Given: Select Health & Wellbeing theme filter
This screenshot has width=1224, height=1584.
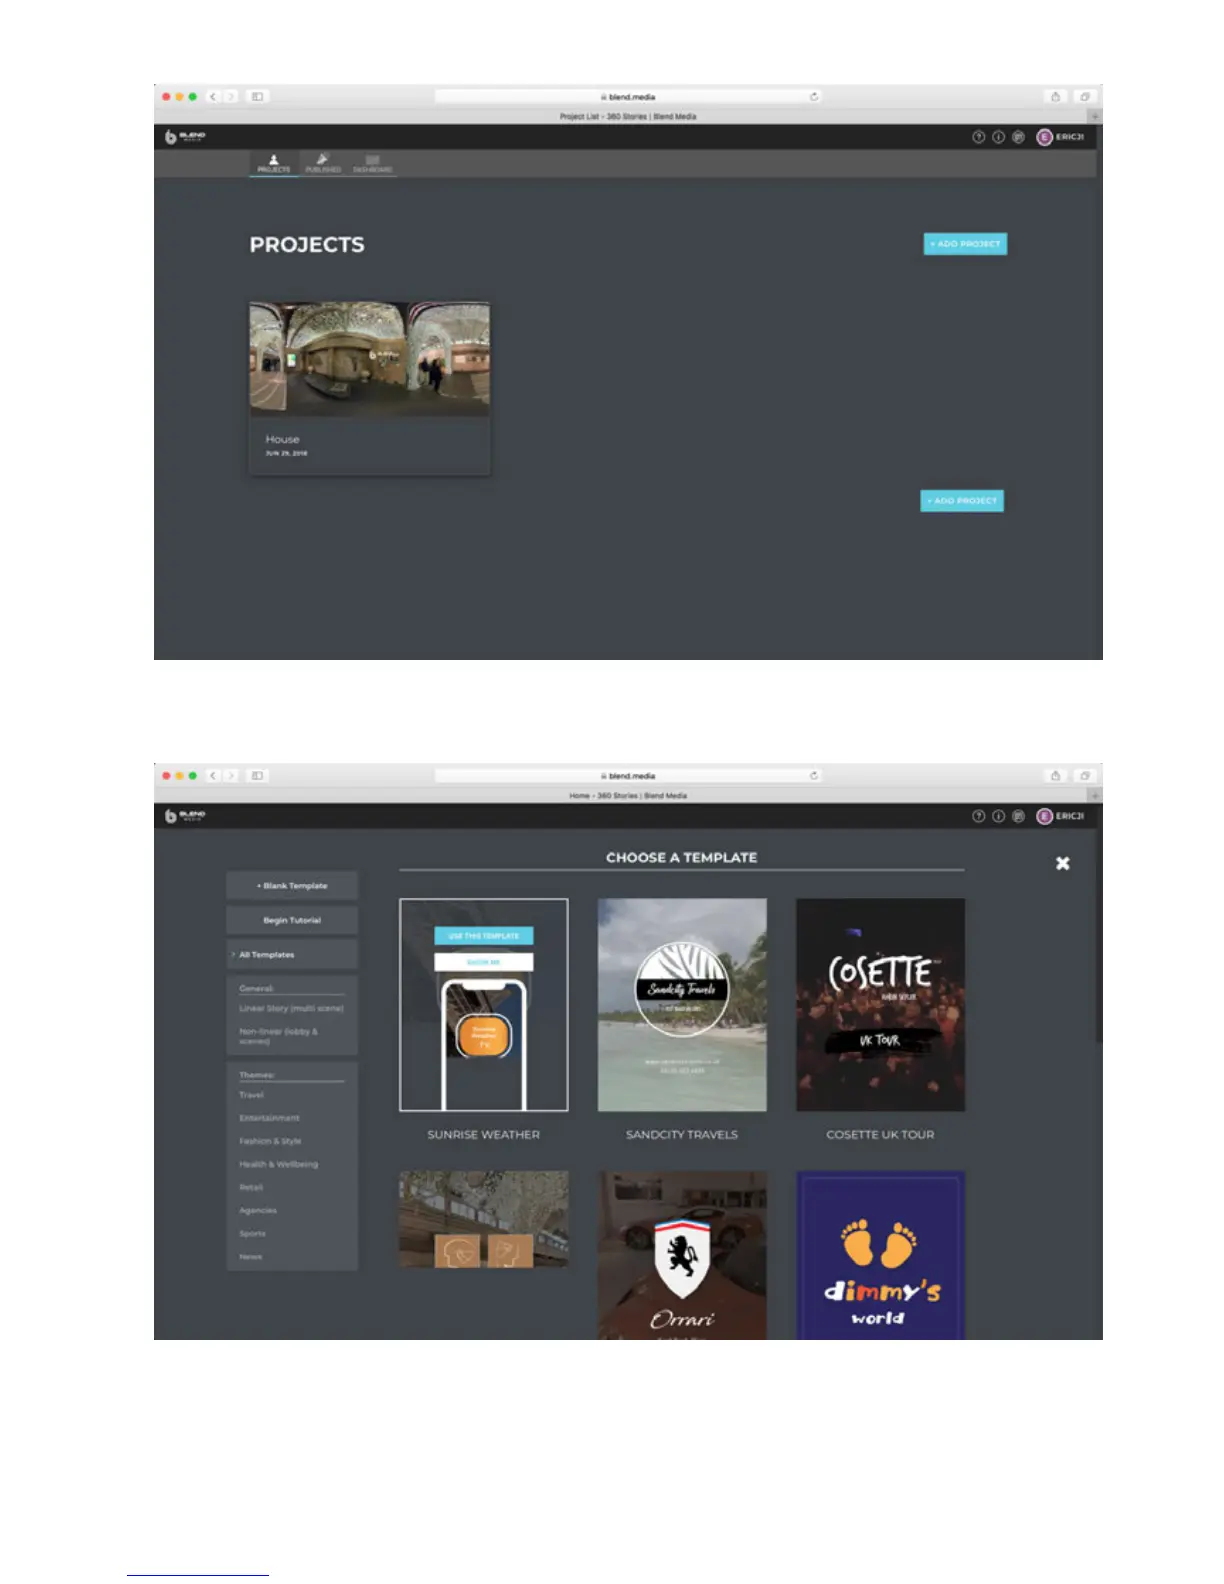Looking at the screenshot, I should pos(278,1164).
